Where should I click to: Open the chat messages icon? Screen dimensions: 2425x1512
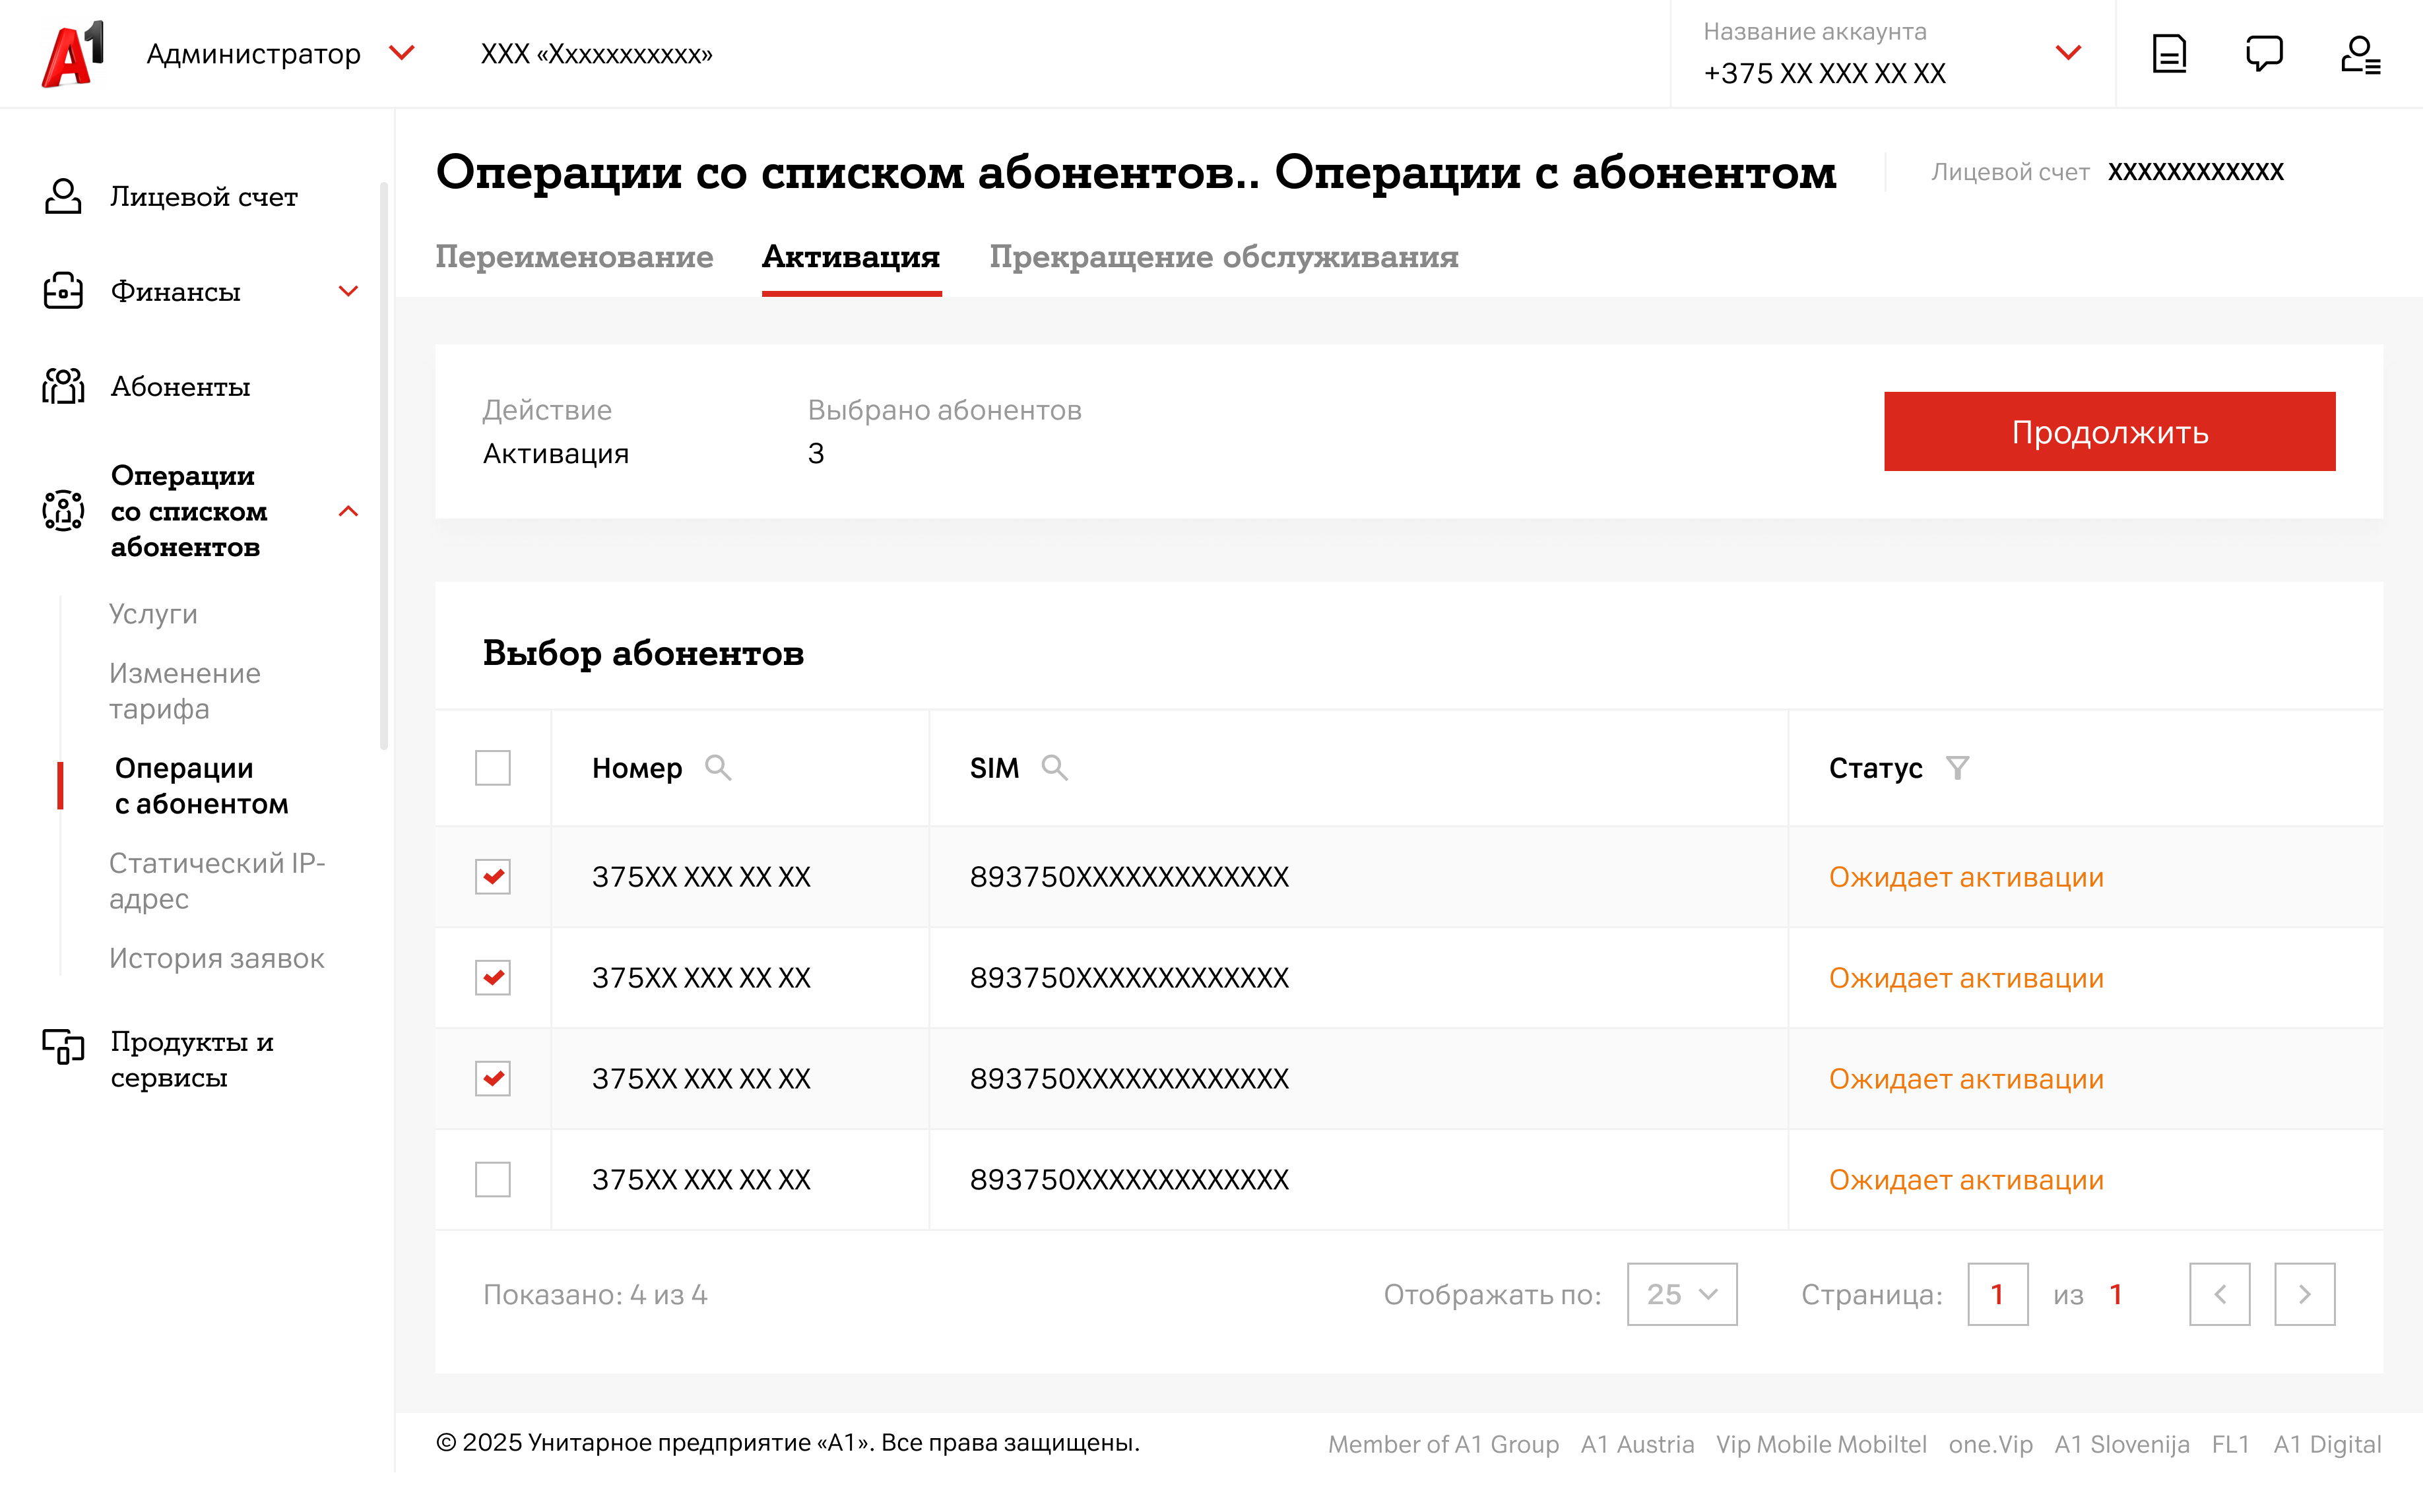coord(2264,54)
